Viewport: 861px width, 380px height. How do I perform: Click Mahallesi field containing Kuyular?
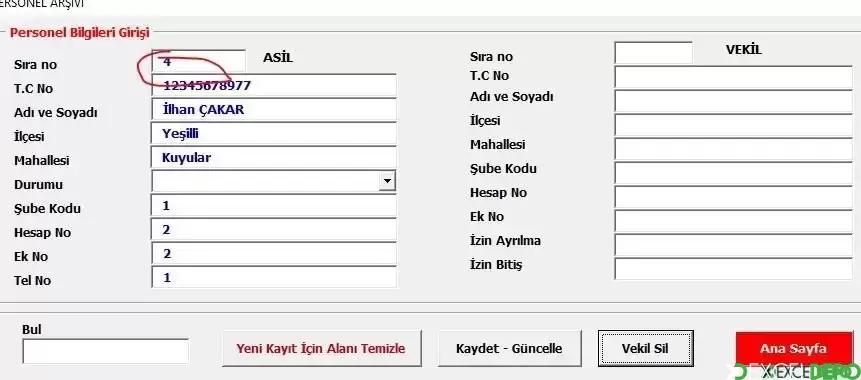(273, 158)
